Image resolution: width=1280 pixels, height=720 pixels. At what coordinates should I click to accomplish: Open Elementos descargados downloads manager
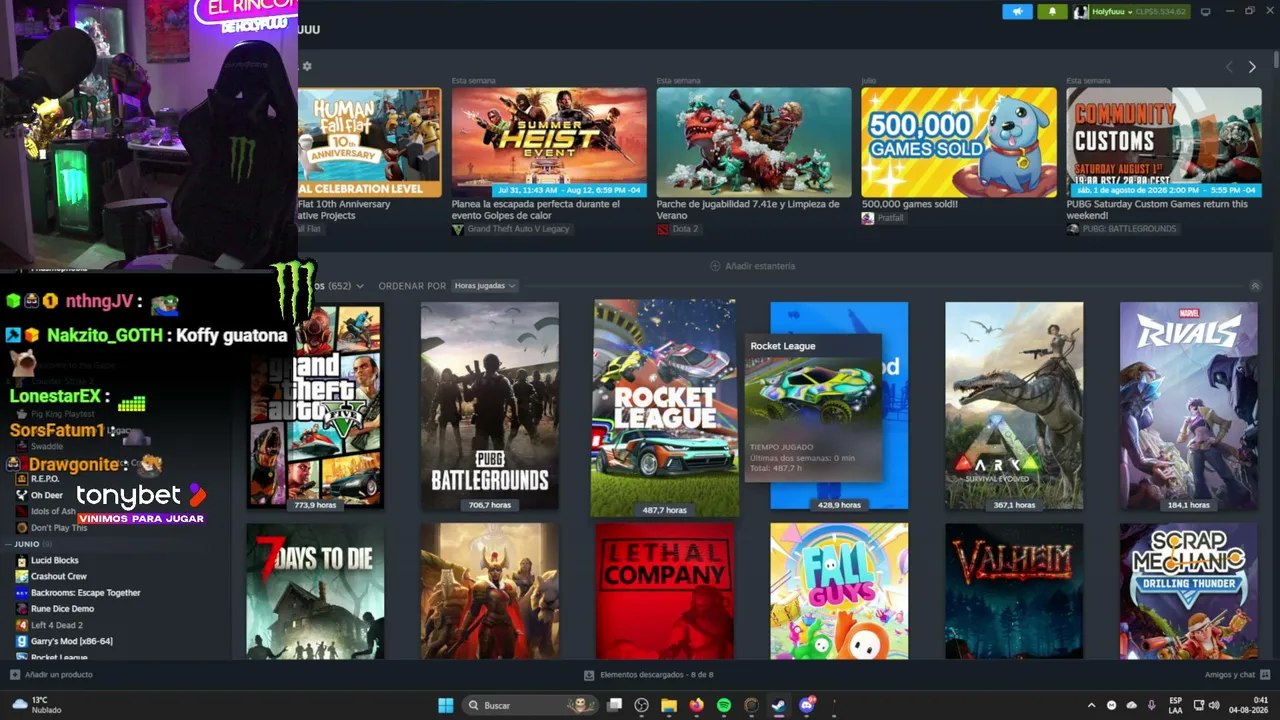point(649,675)
